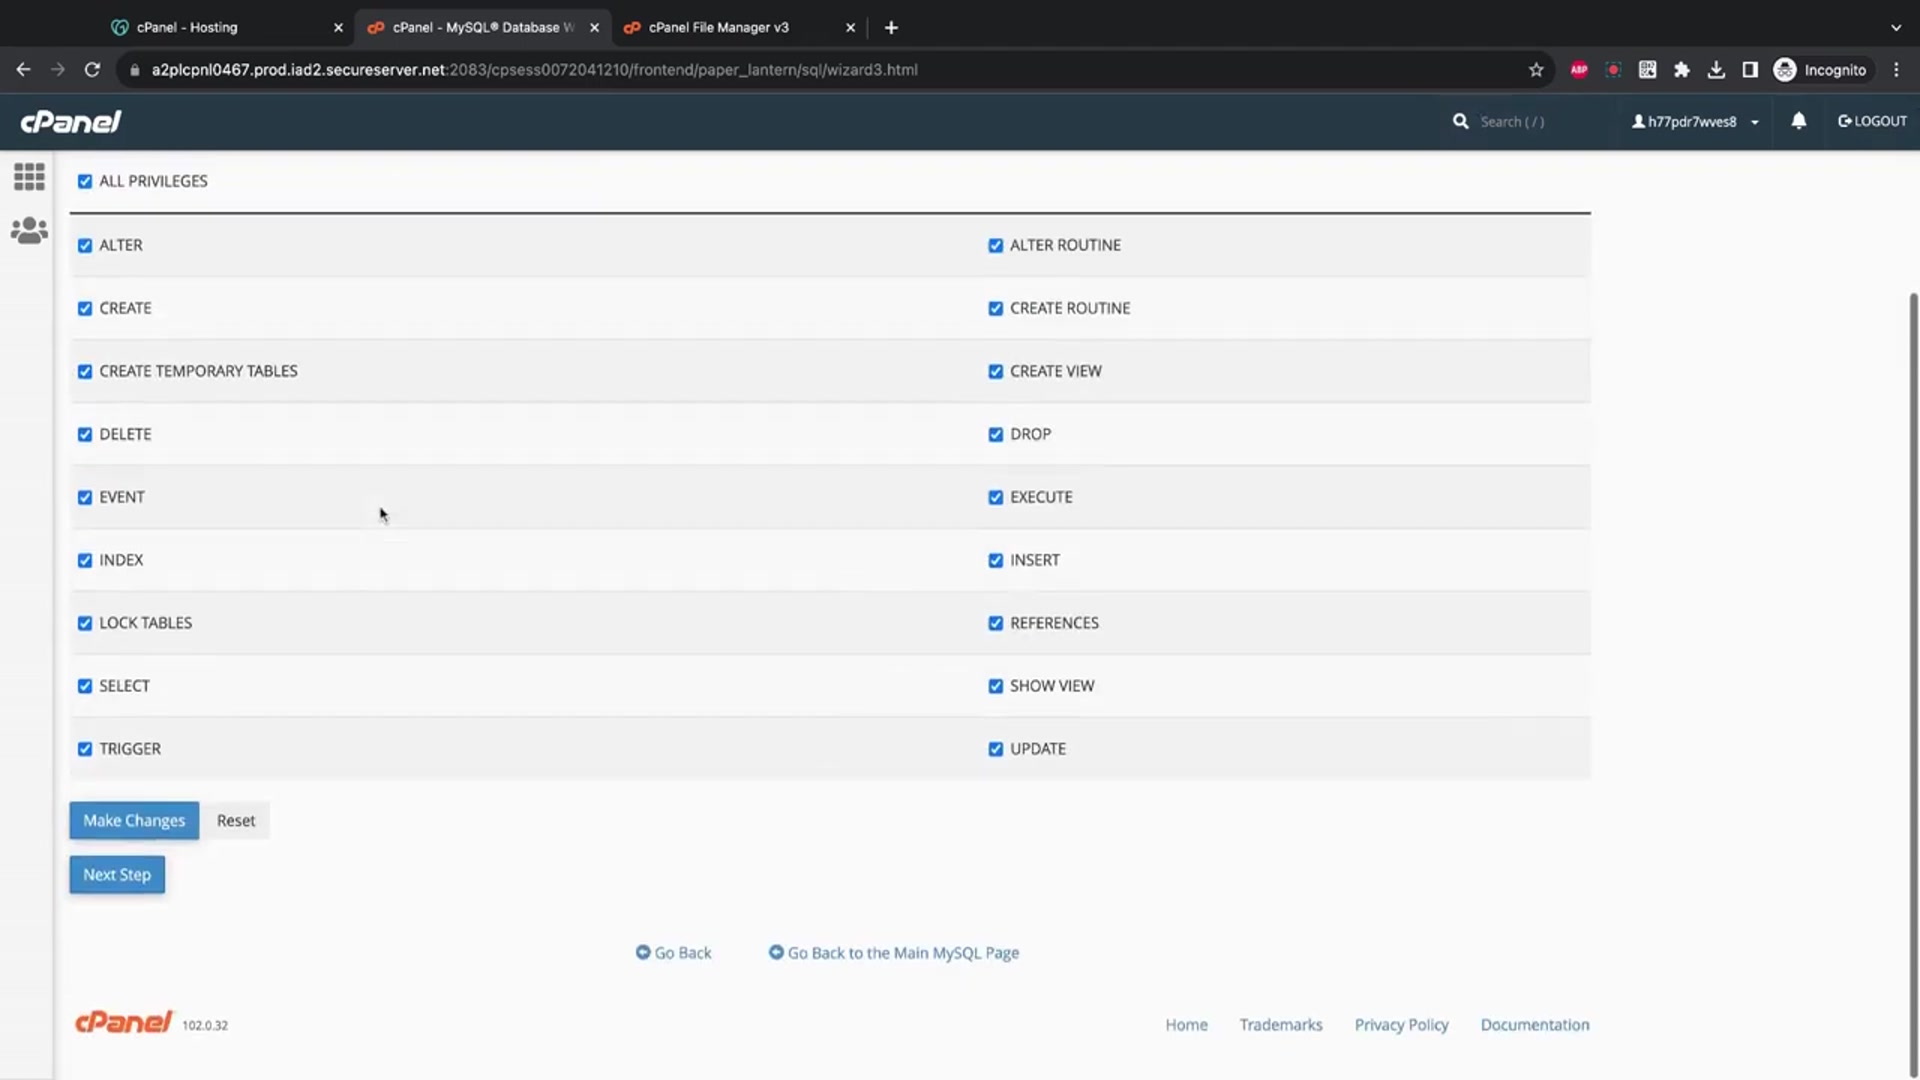This screenshot has height=1080, width=1920.
Task: Click the red record extension icon
Action: pyautogui.click(x=1613, y=70)
